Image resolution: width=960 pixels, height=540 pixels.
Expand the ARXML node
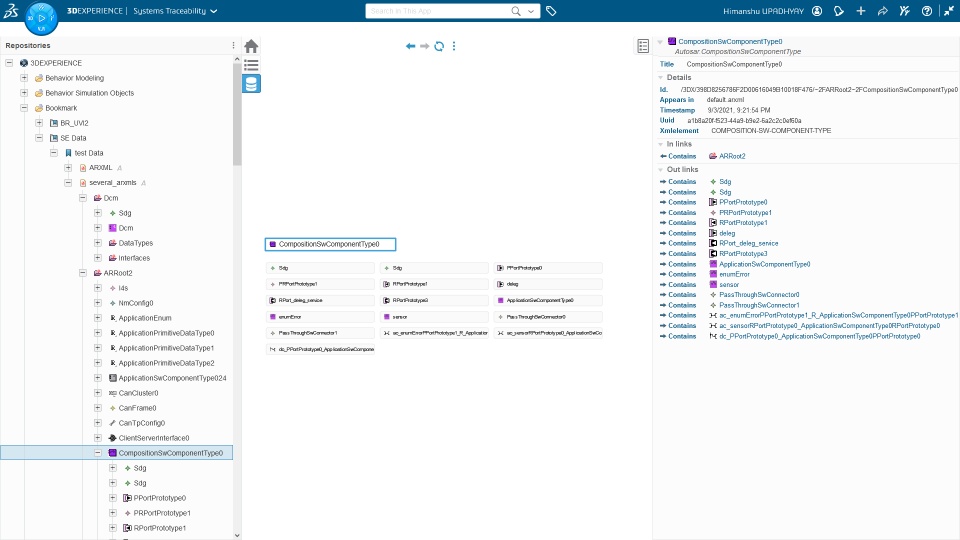(68, 168)
